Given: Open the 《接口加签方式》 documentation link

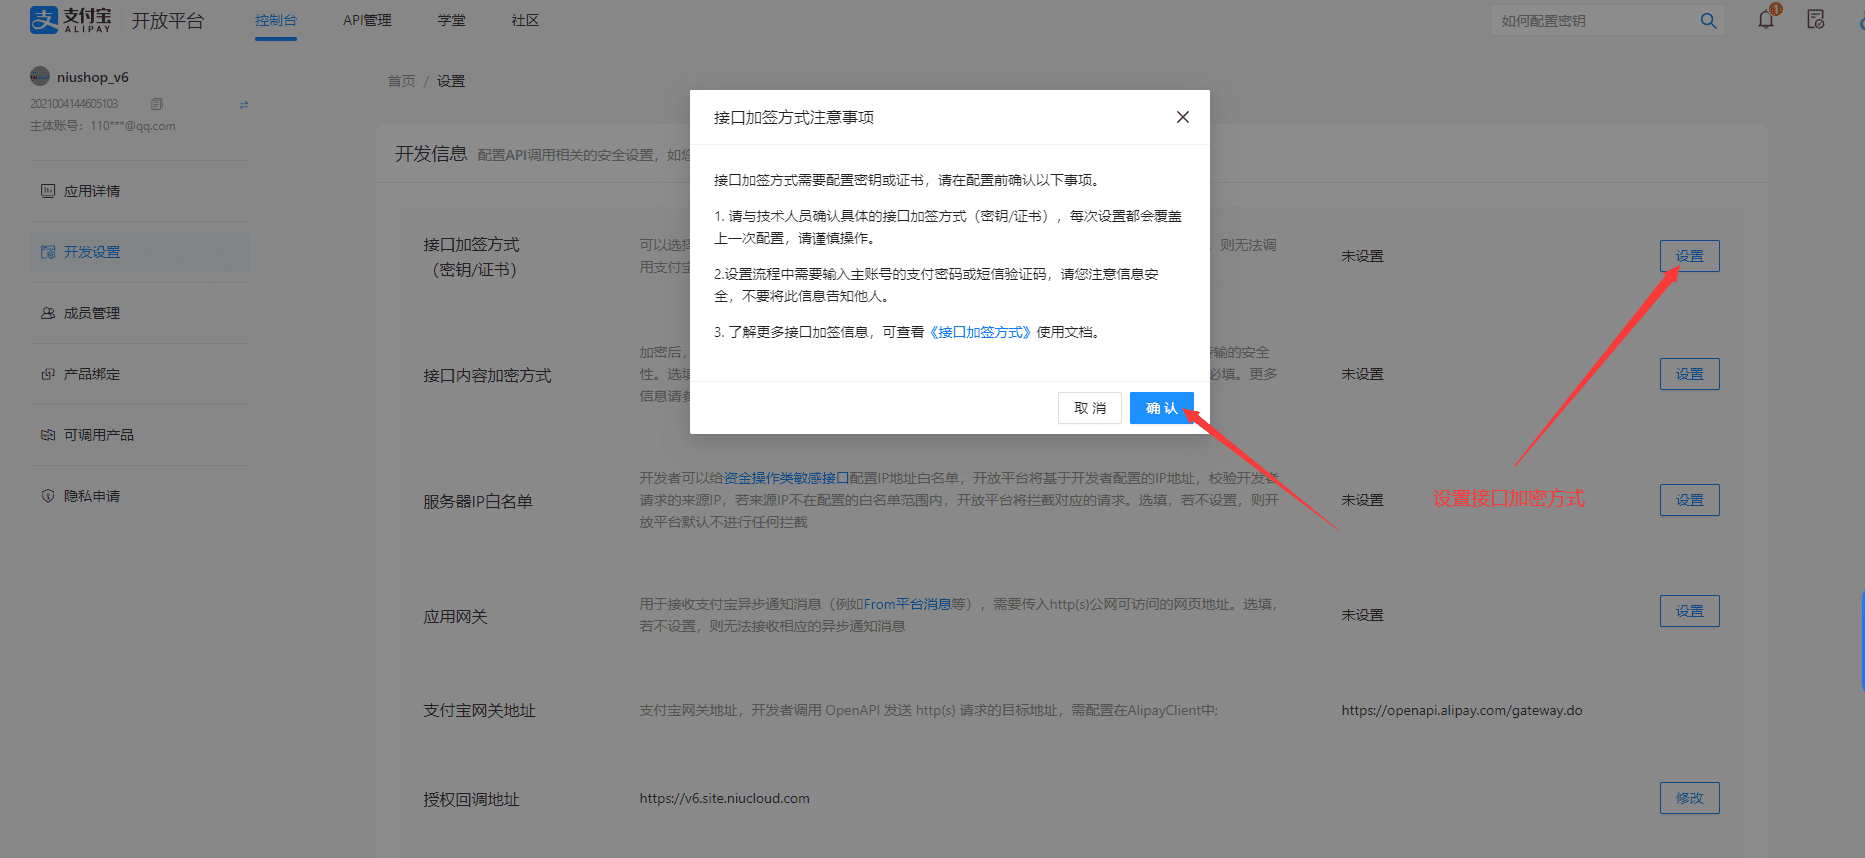Looking at the screenshot, I should point(979,332).
